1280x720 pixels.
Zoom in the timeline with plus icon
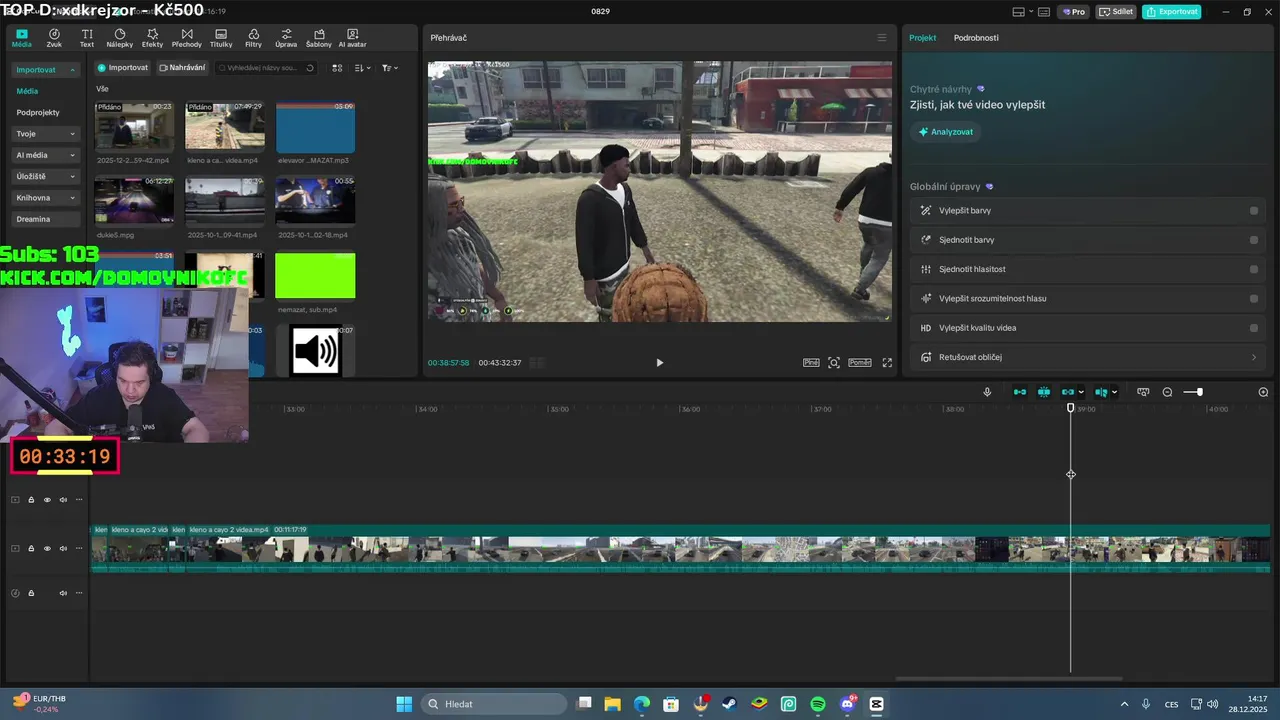tap(1263, 392)
